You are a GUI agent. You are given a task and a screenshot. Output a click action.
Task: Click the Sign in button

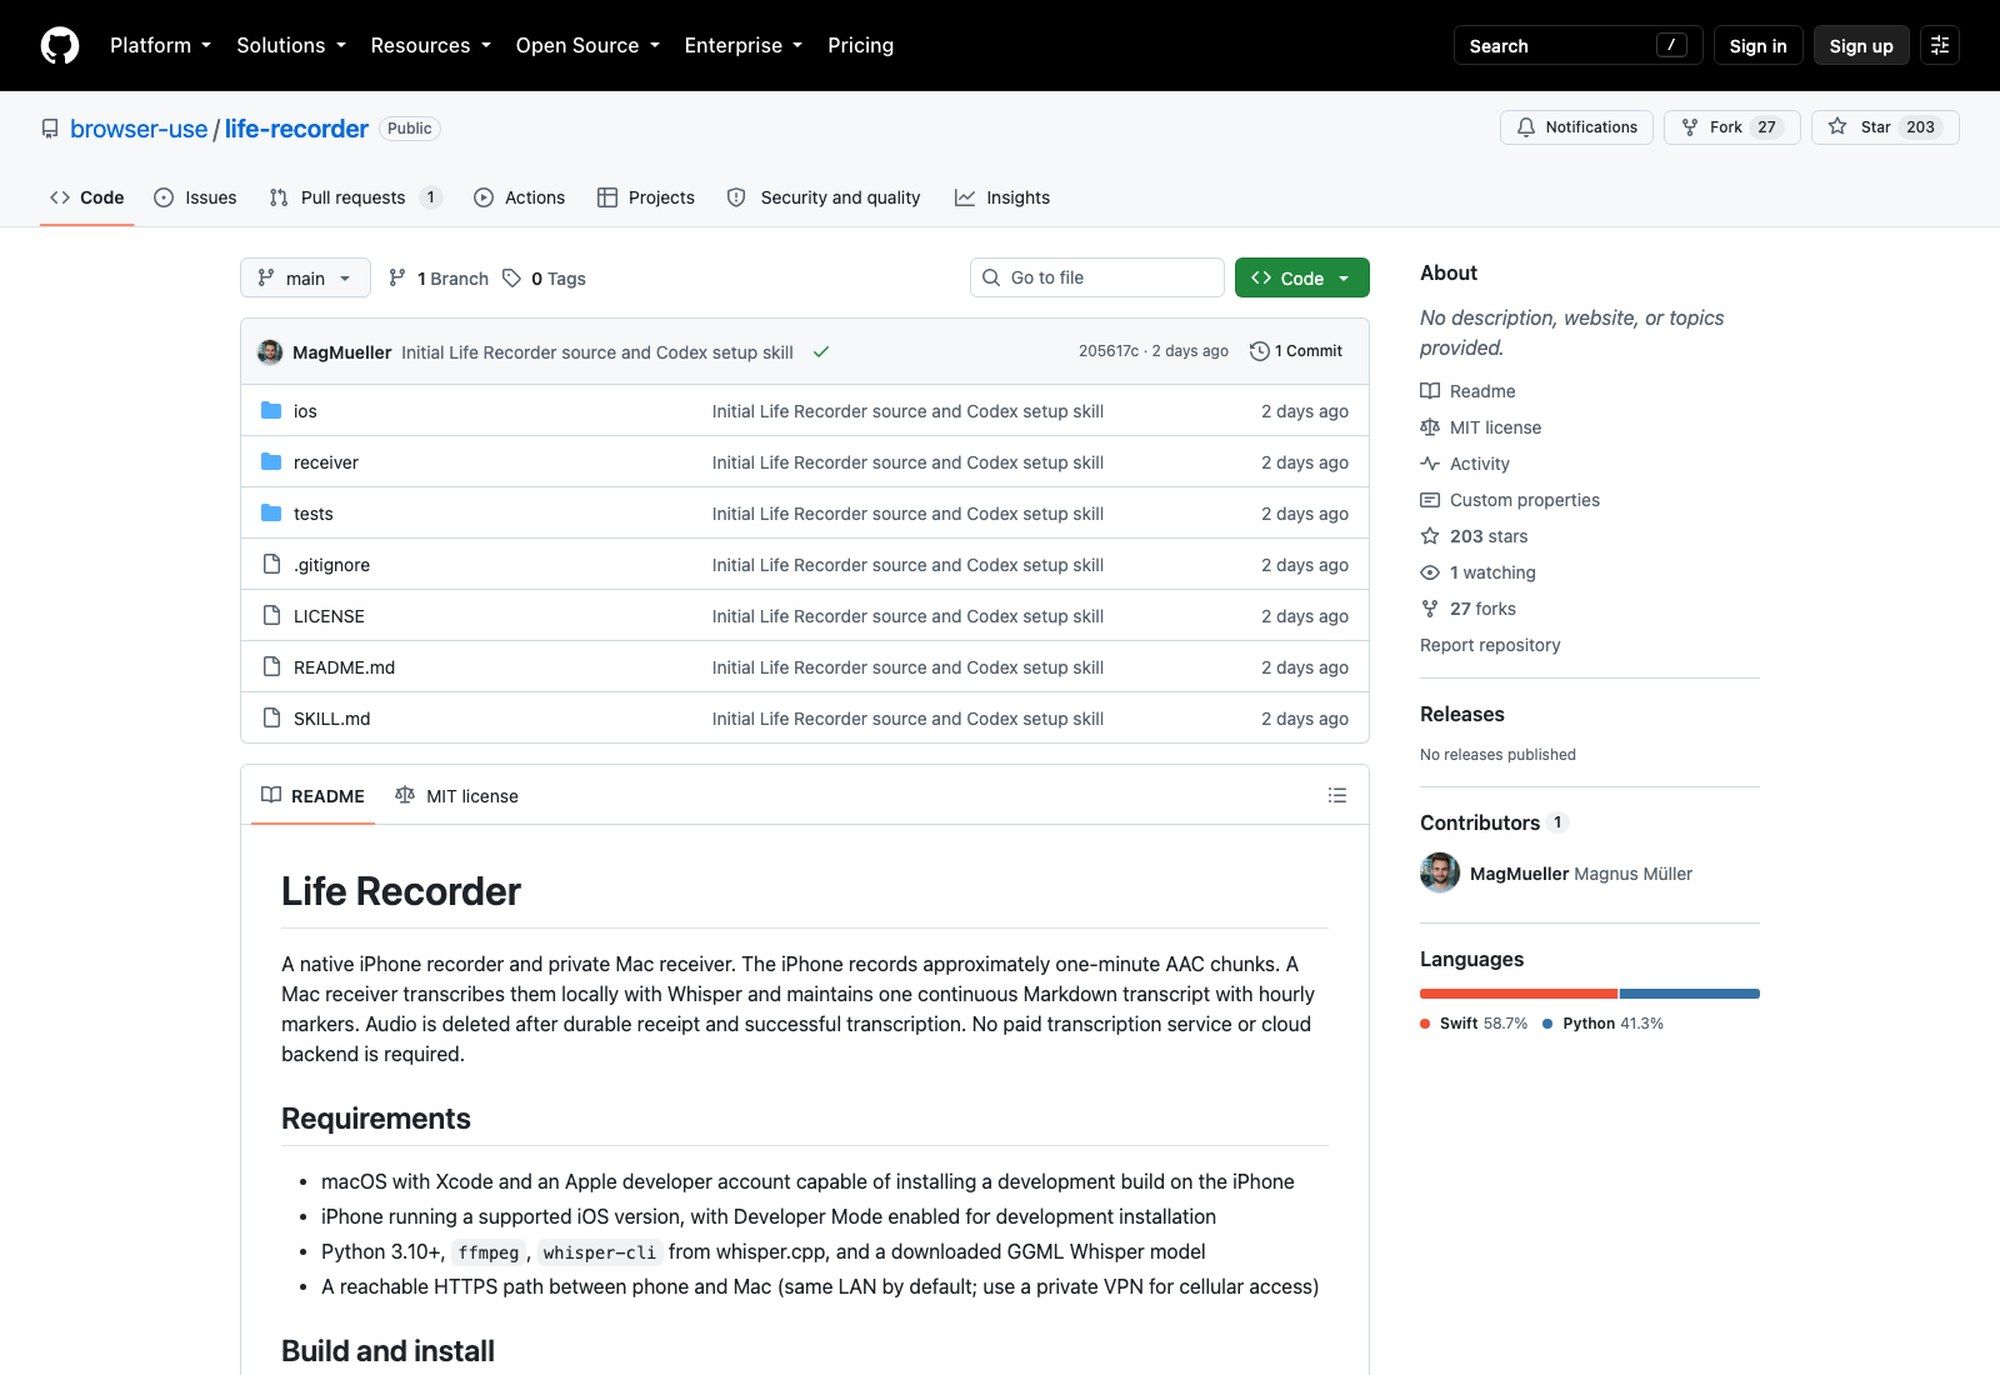click(1758, 46)
